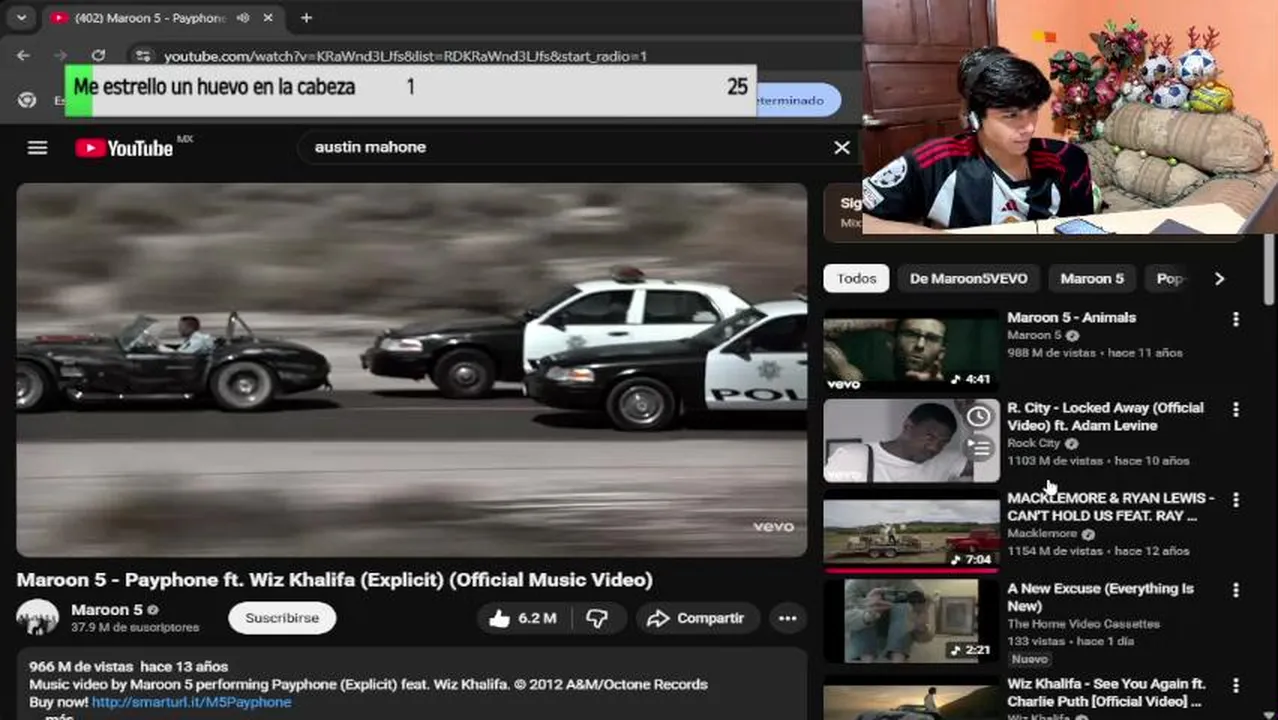Play the A New Excuse thumbnail
This screenshot has height=720, width=1278.
click(911, 621)
